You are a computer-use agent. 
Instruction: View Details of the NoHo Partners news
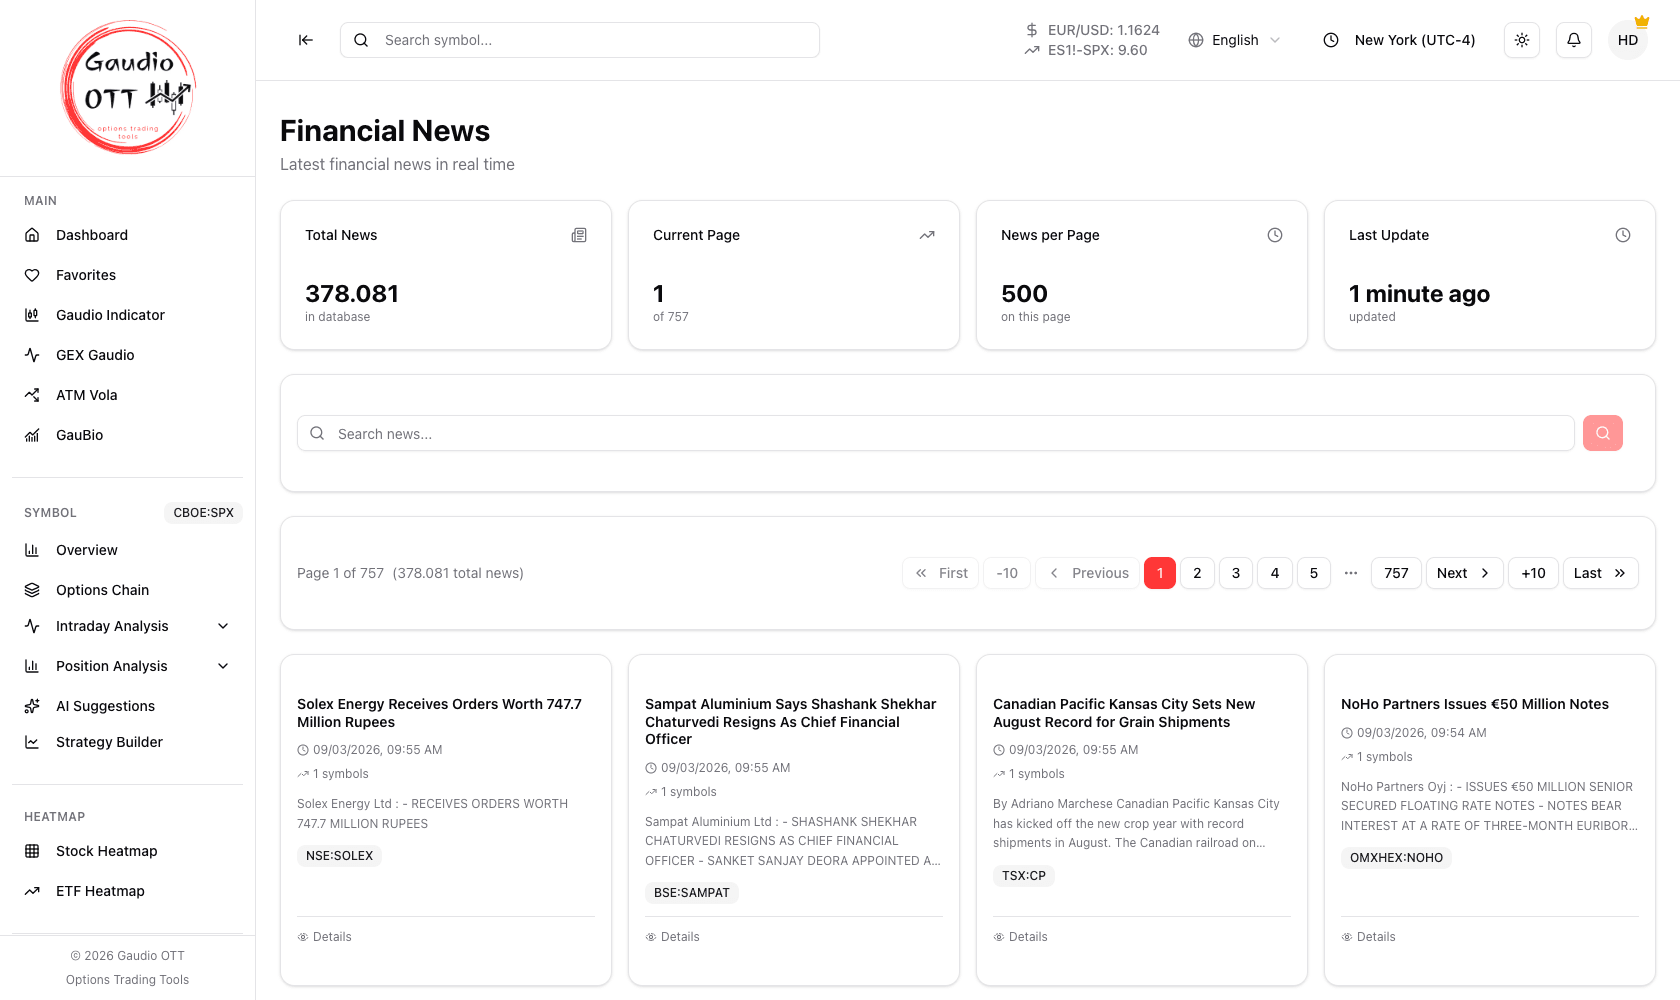1368,937
